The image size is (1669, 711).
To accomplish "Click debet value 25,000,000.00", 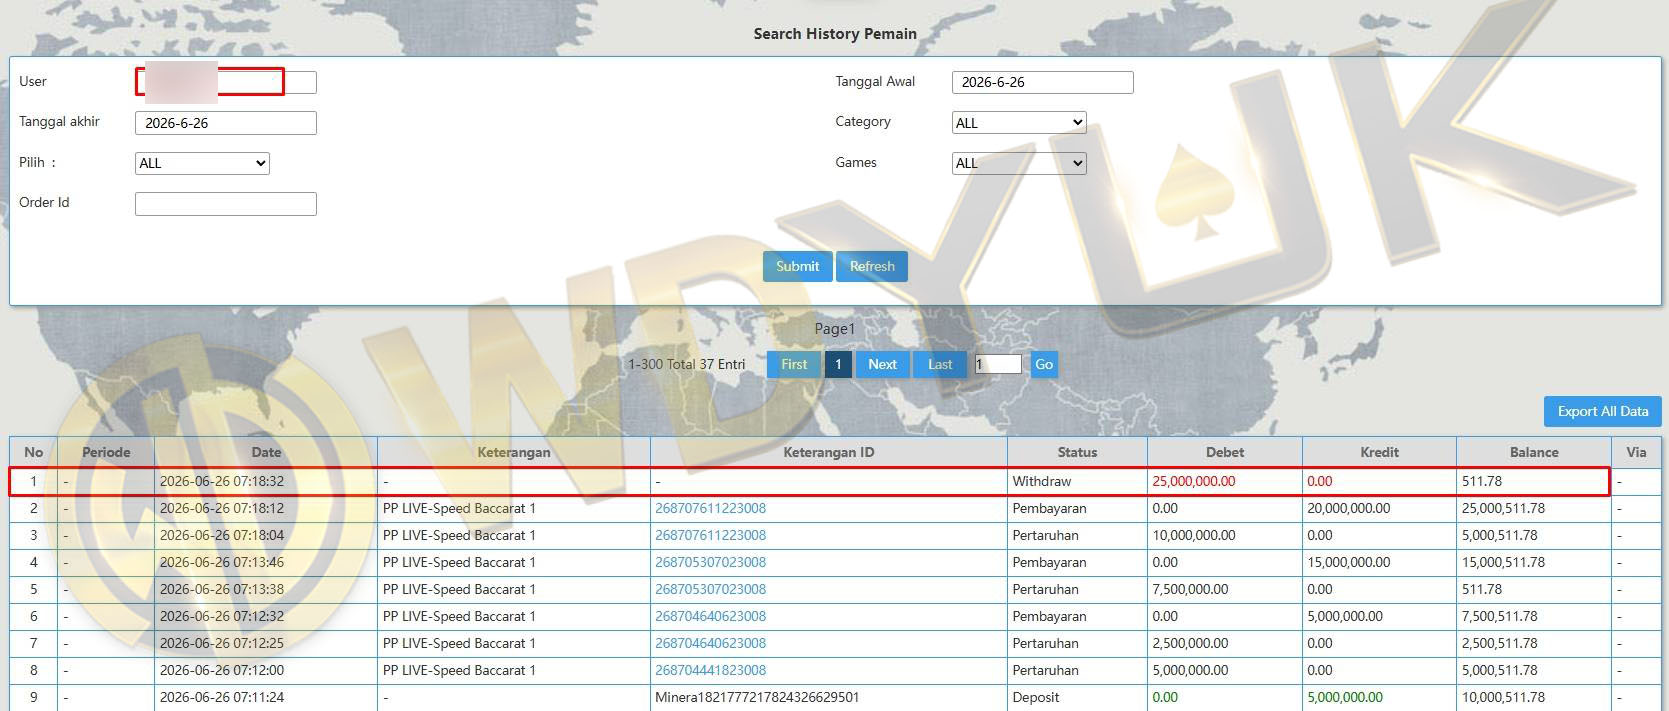I will click(x=1194, y=481).
